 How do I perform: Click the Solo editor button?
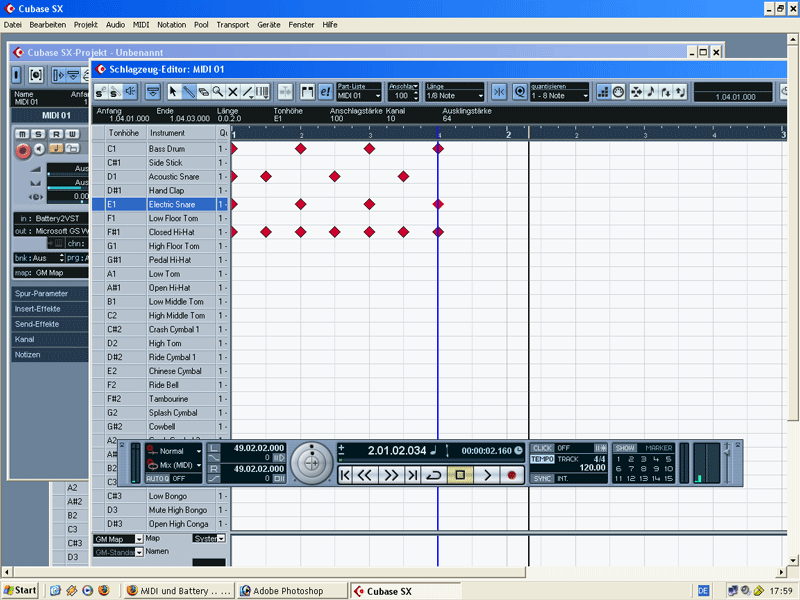pos(101,92)
